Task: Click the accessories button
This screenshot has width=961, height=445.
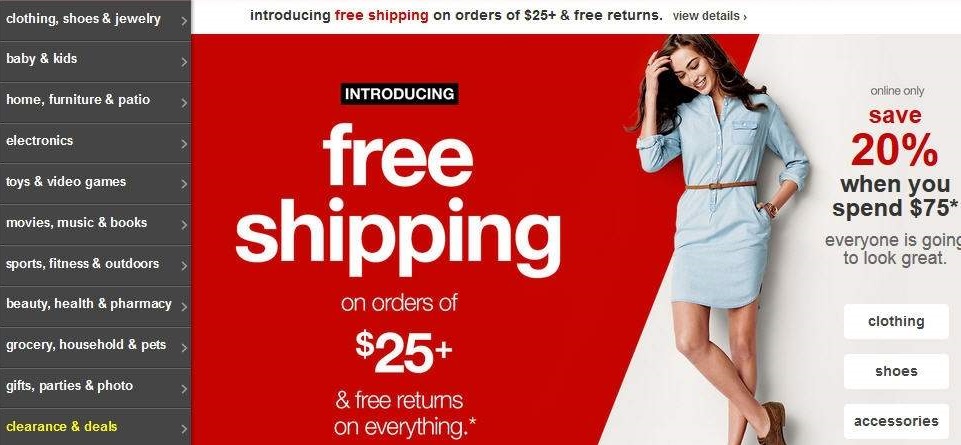Action: [x=896, y=422]
